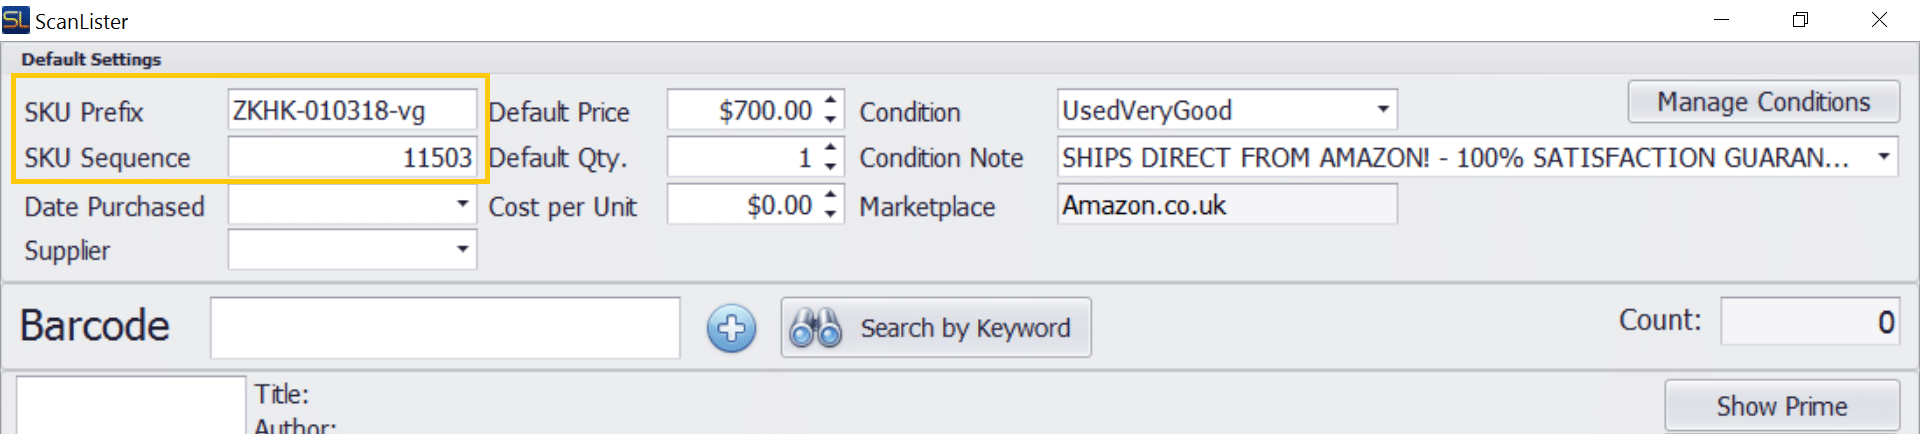Viewport: 1920px width, 434px height.
Task: Expand the Condition dropdown showing UsedVeryGood
Action: coord(1383,109)
